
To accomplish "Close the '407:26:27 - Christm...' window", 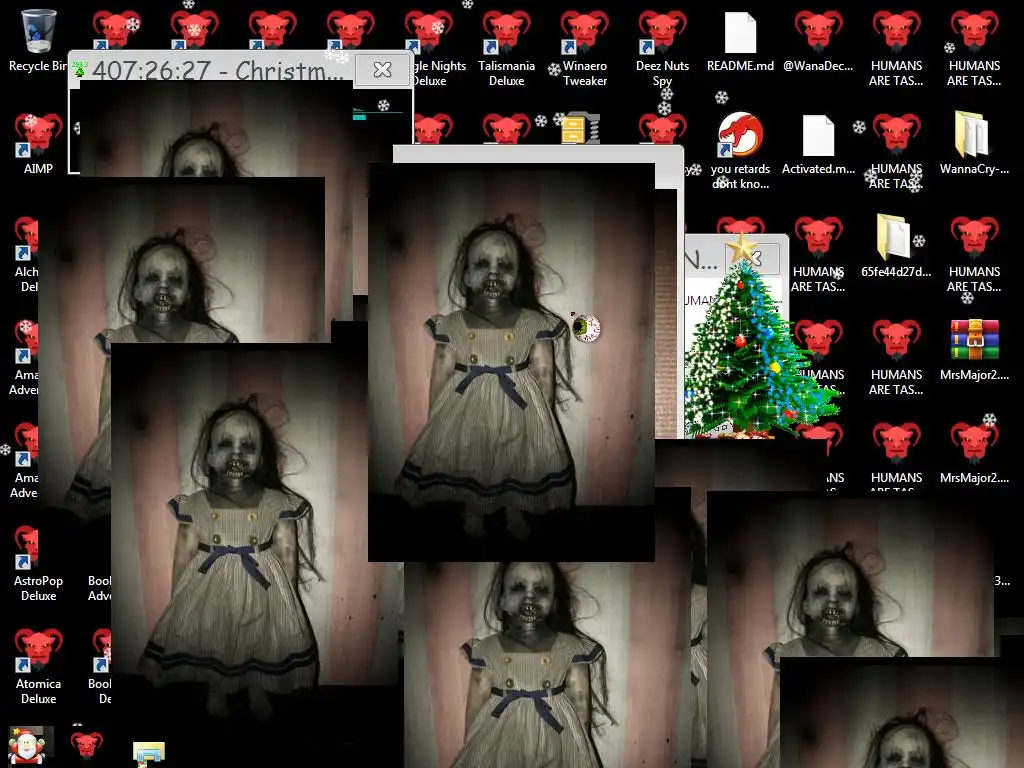I will 382,69.
